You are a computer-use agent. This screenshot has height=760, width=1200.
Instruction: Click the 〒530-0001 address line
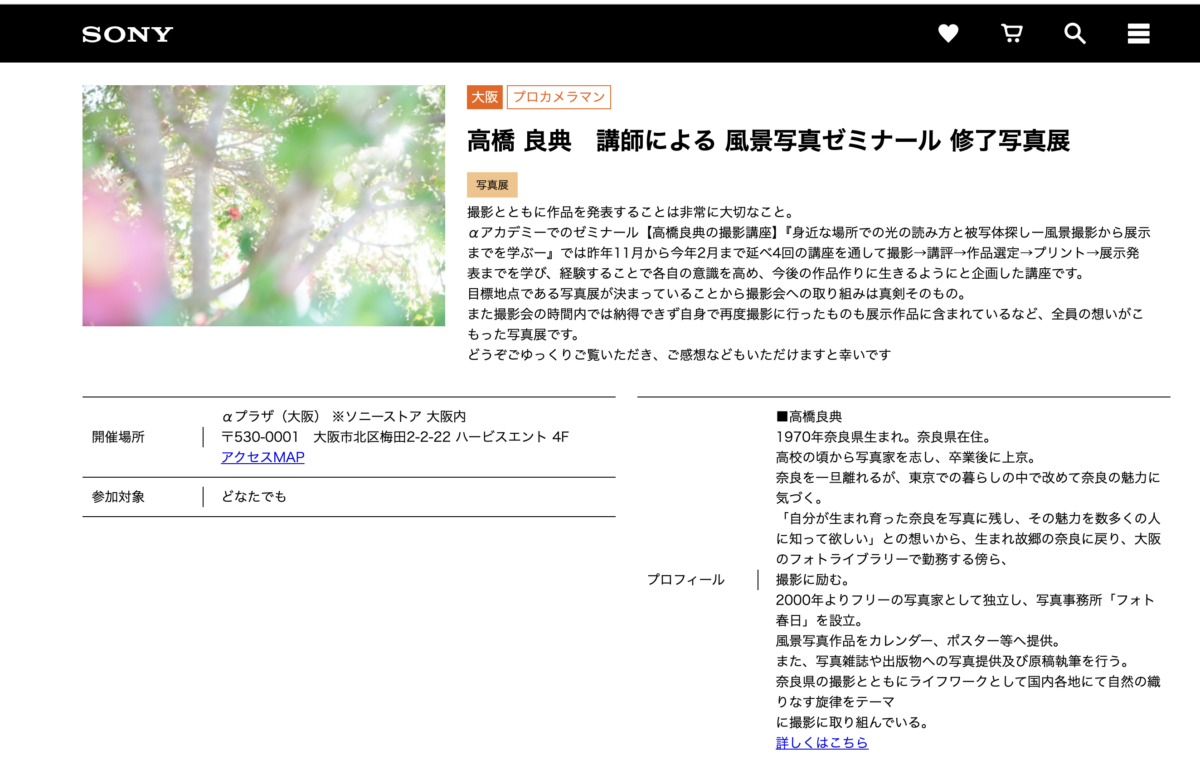[x=394, y=437]
